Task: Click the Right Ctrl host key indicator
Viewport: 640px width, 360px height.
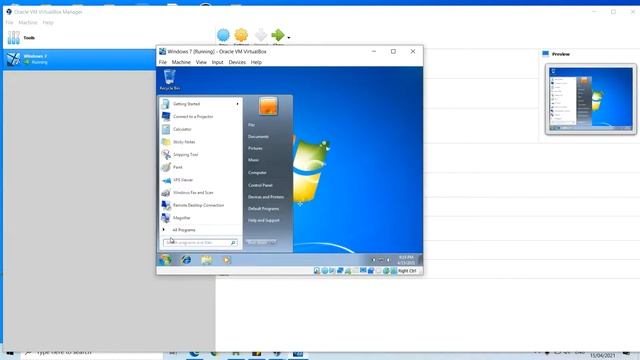Action: pos(407,271)
